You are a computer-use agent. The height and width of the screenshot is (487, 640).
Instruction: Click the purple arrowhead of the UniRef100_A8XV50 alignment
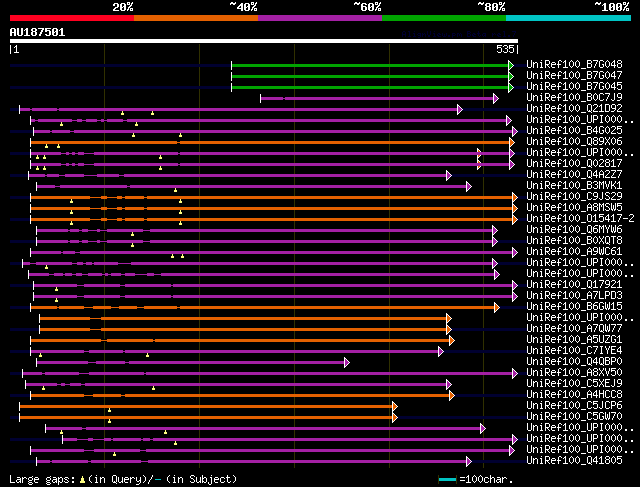coord(515,374)
